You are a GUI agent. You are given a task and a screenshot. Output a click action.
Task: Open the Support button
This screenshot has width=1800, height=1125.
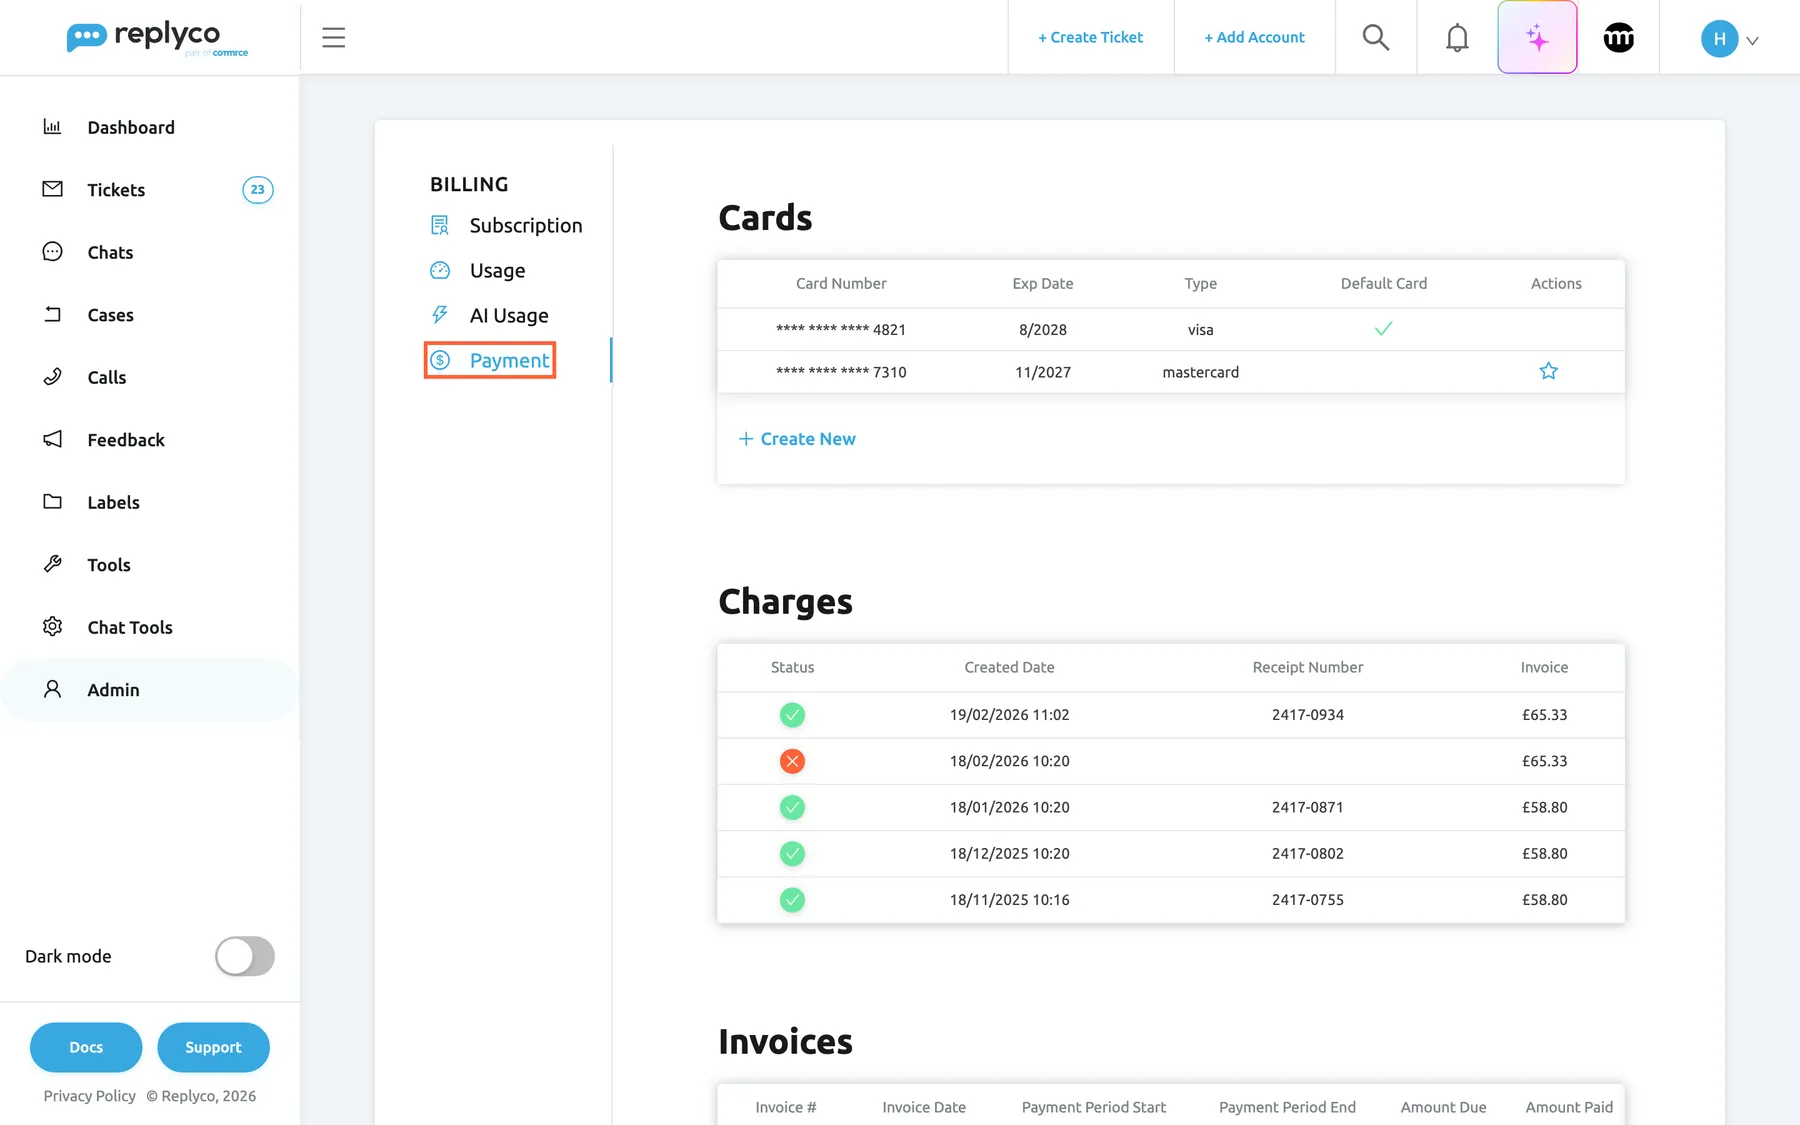[213, 1047]
